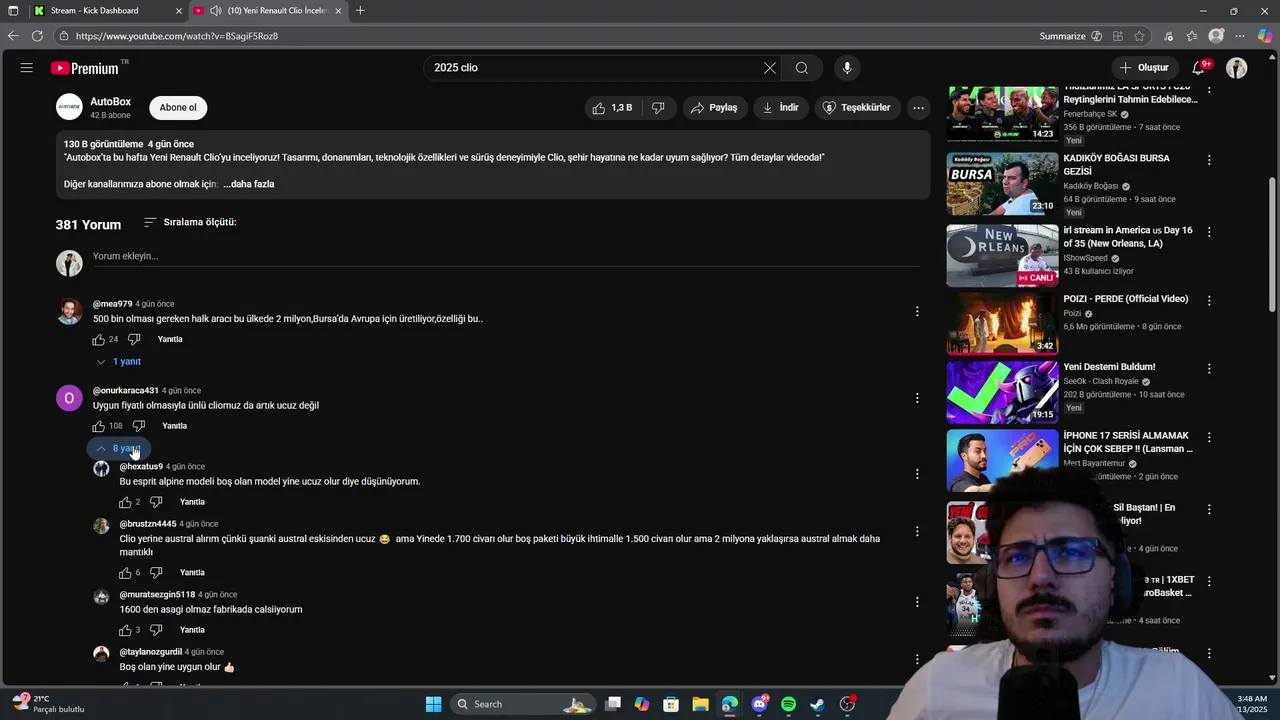The width and height of the screenshot is (1280, 720).
Task: Open Discord from the taskbar
Action: coord(759,704)
